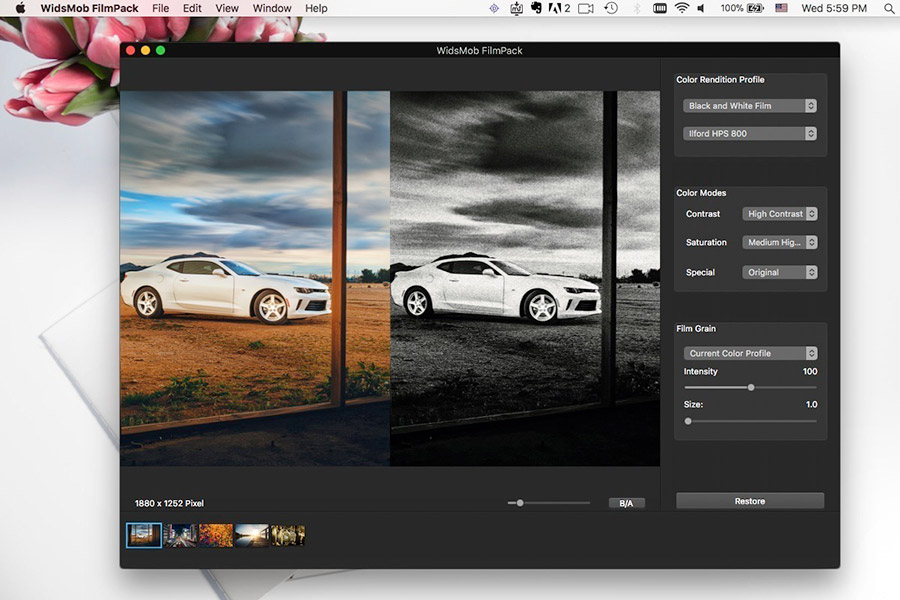Image resolution: width=900 pixels, height=600 pixels.
Task: Click the Restore button
Action: coord(750,501)
